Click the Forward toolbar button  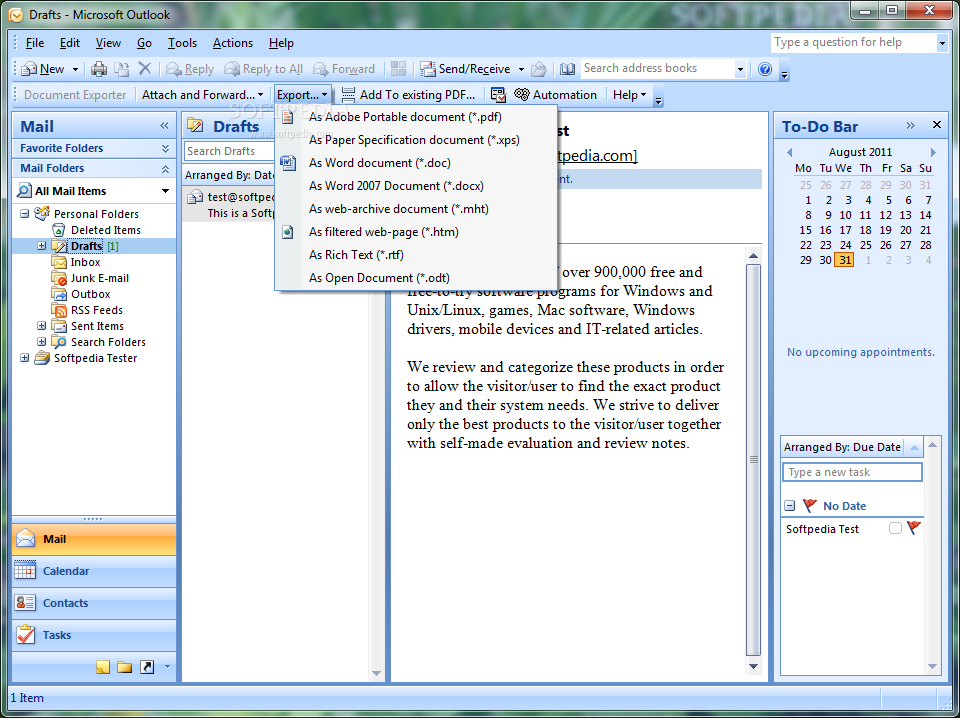coord(344,69)
